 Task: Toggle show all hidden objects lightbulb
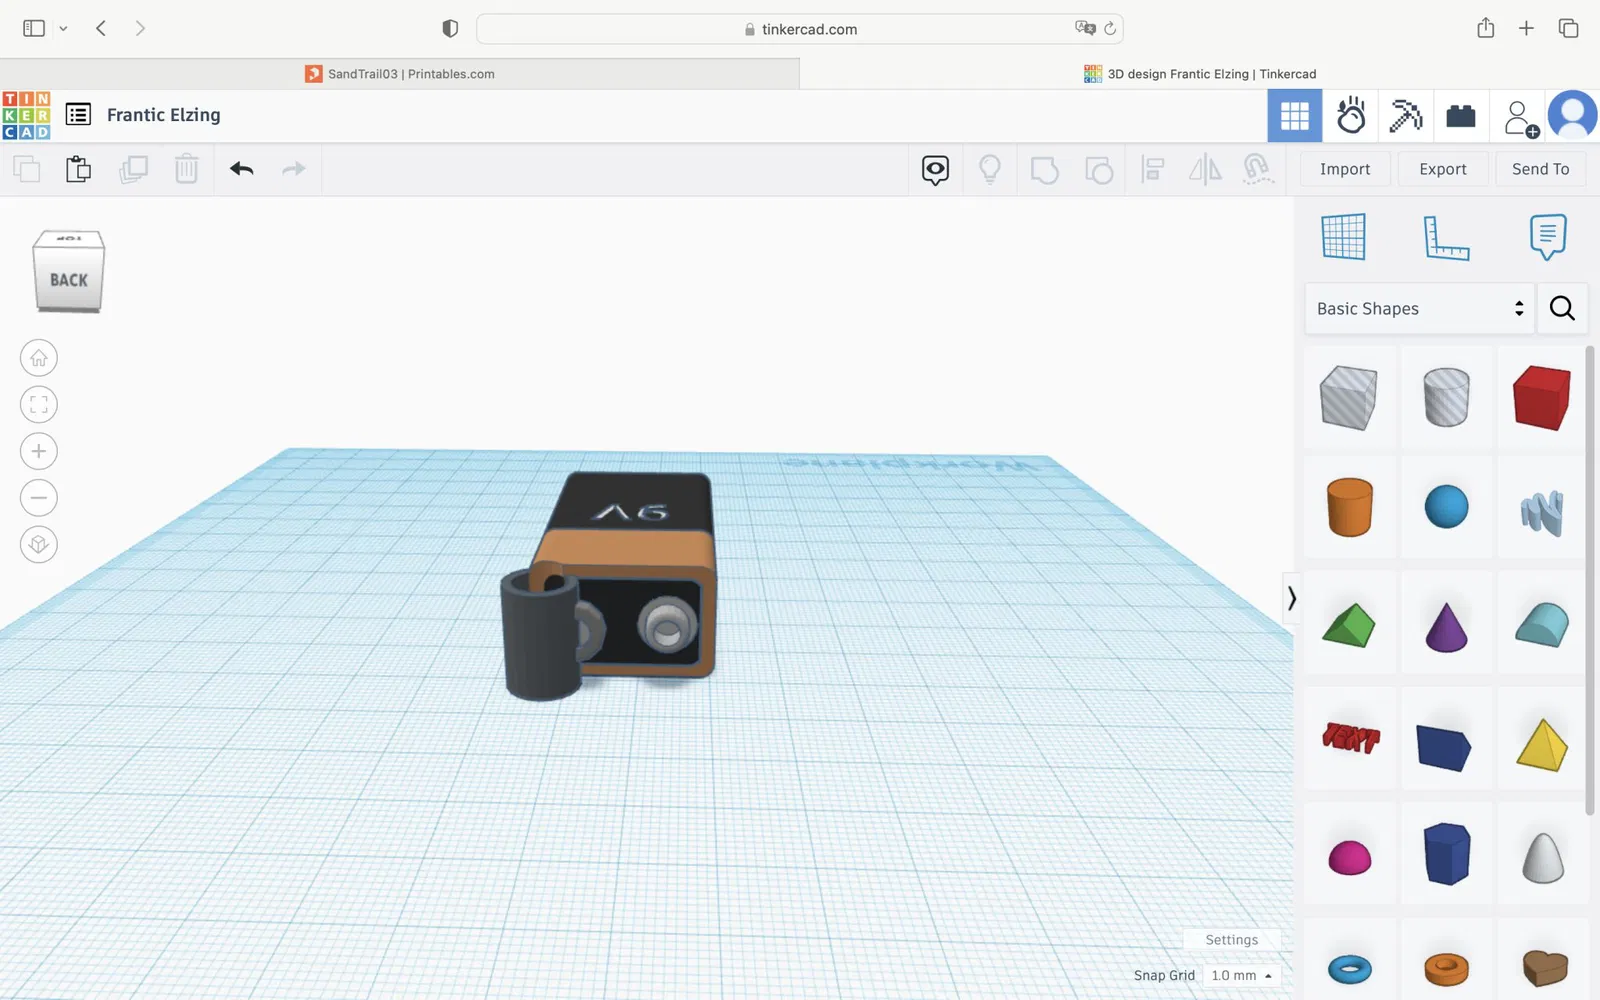pyautogui.click(x=989, y=169)
